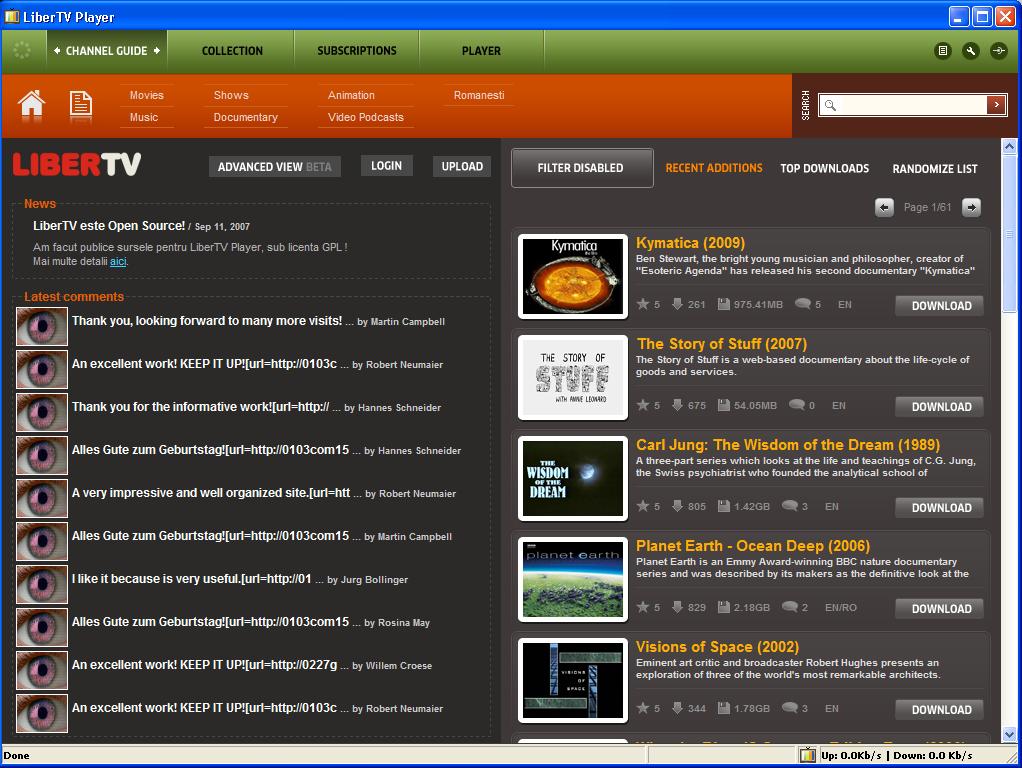Show Top Downloads list
The height and width of the screenshot is (768, 1022).
[825, 168]
